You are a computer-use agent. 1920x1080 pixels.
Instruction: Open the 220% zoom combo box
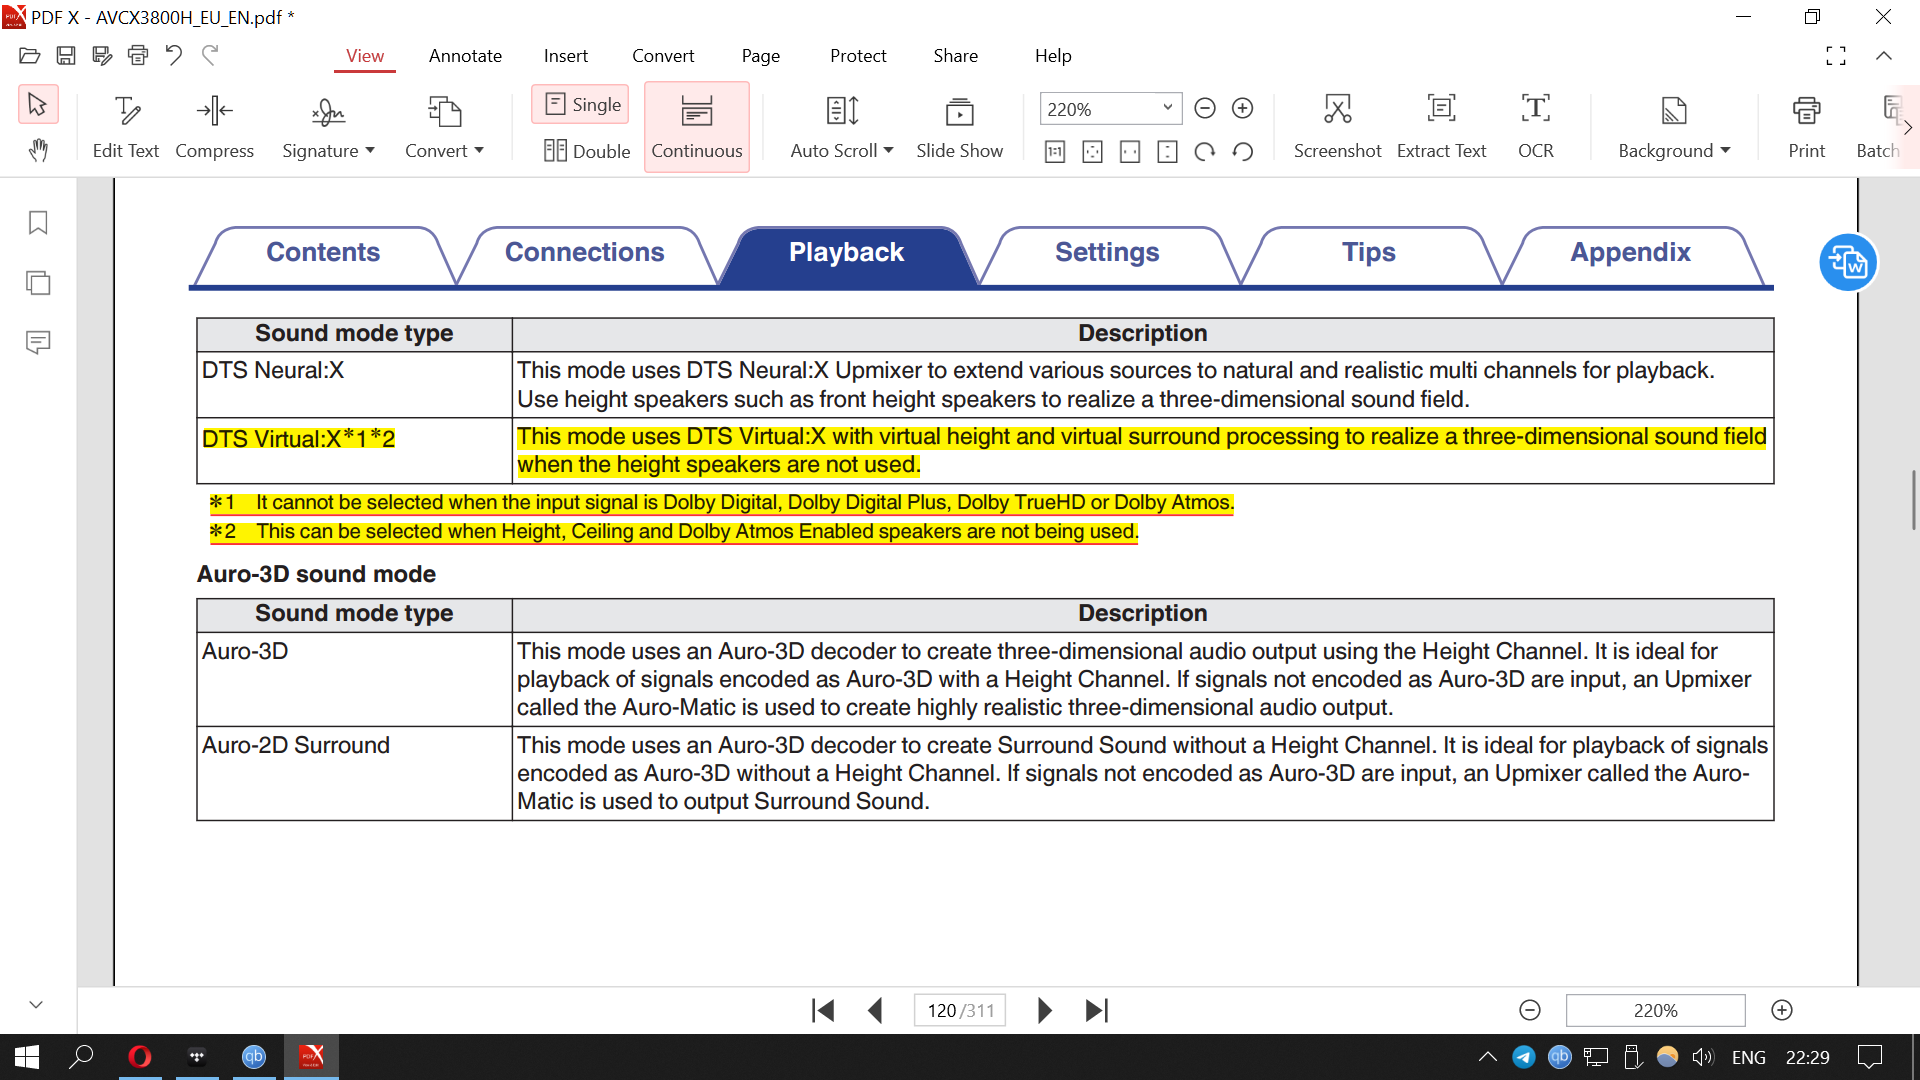pos(1110,108)
